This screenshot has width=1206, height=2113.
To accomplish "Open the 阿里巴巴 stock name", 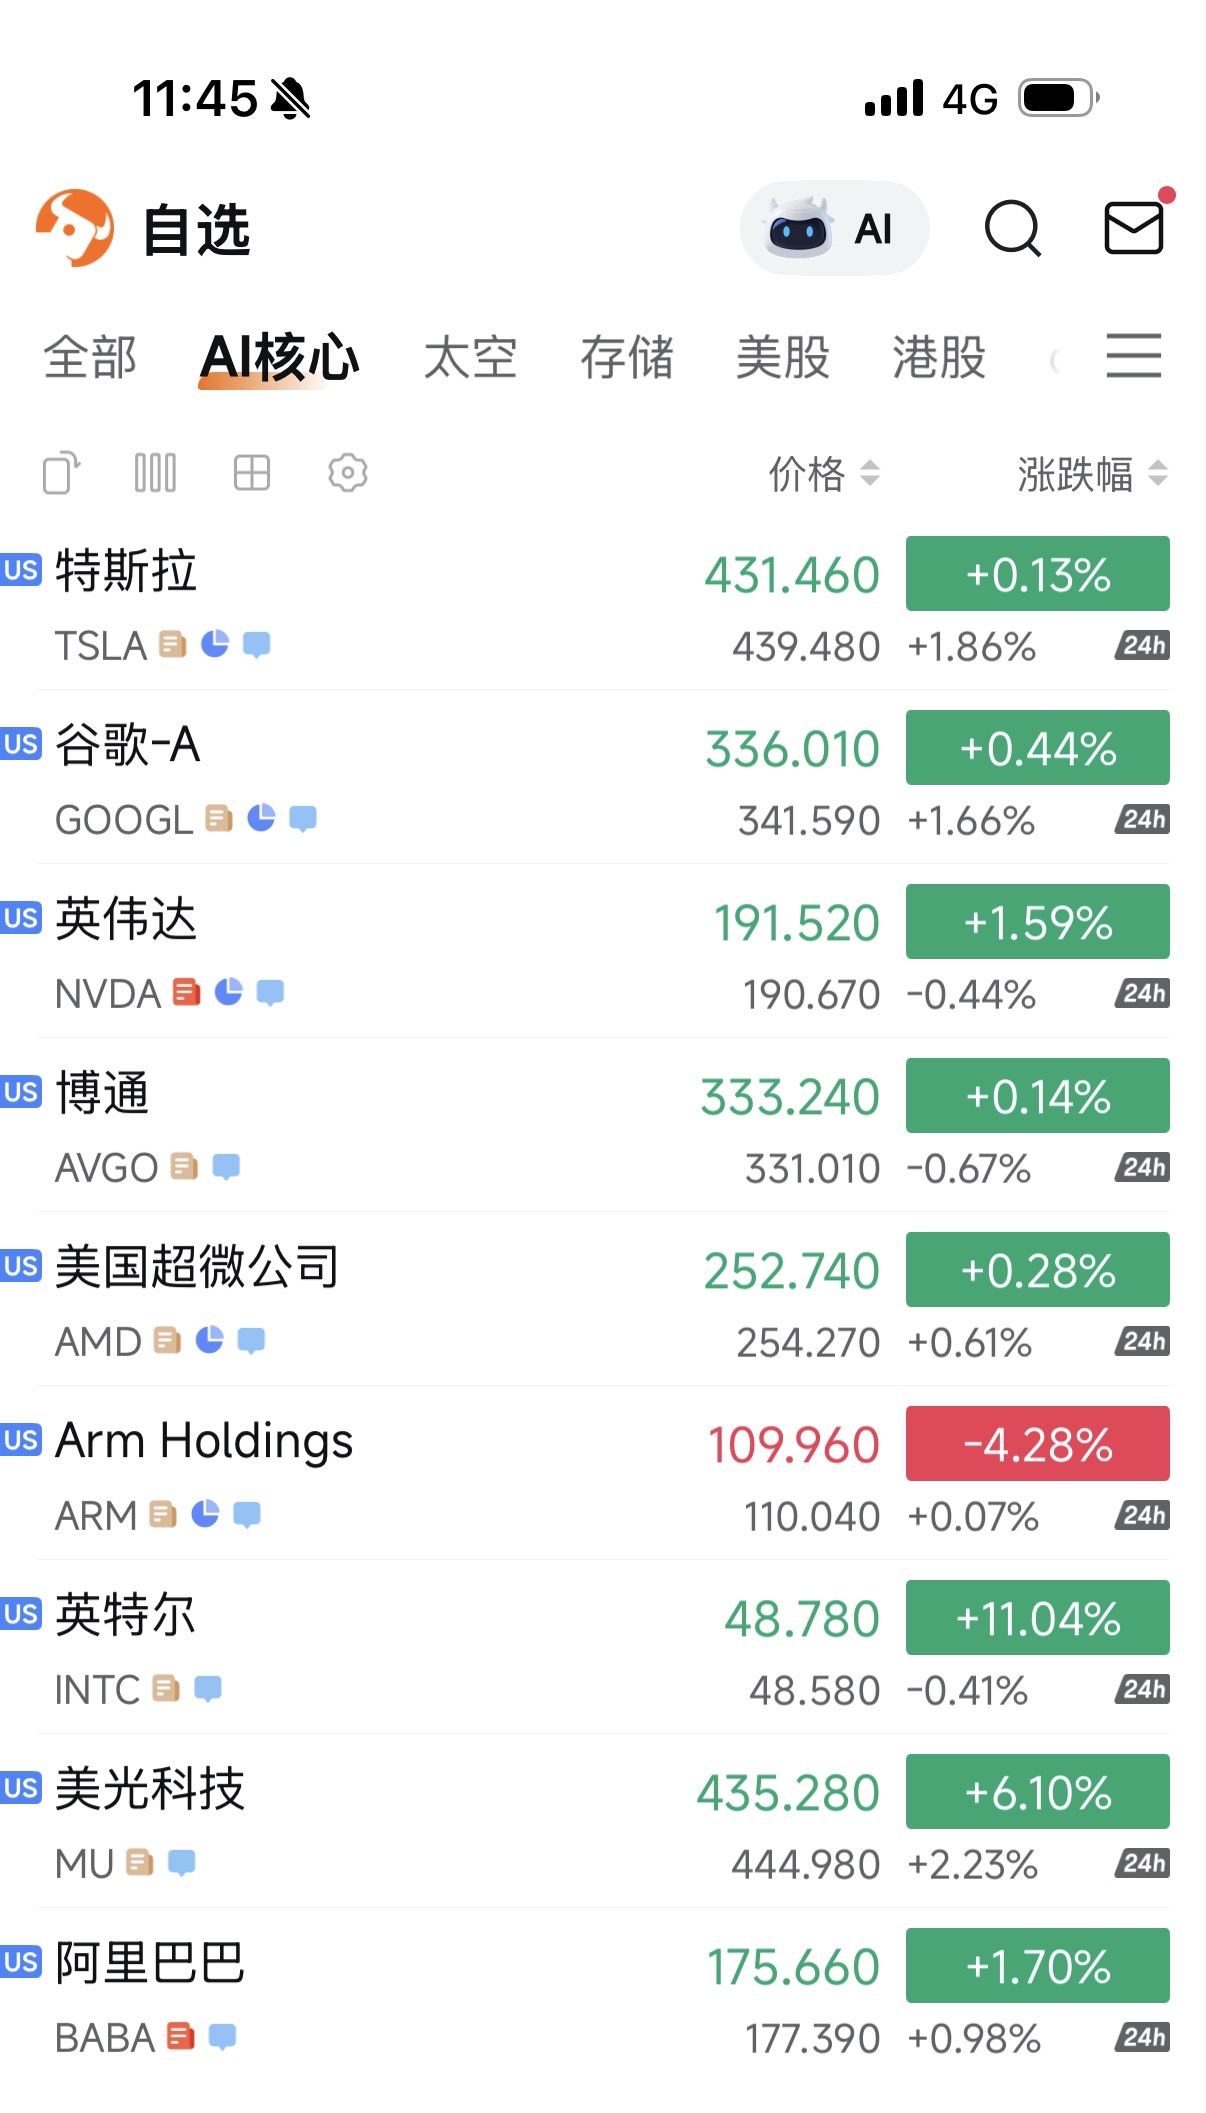I will tap(150, 1962).
